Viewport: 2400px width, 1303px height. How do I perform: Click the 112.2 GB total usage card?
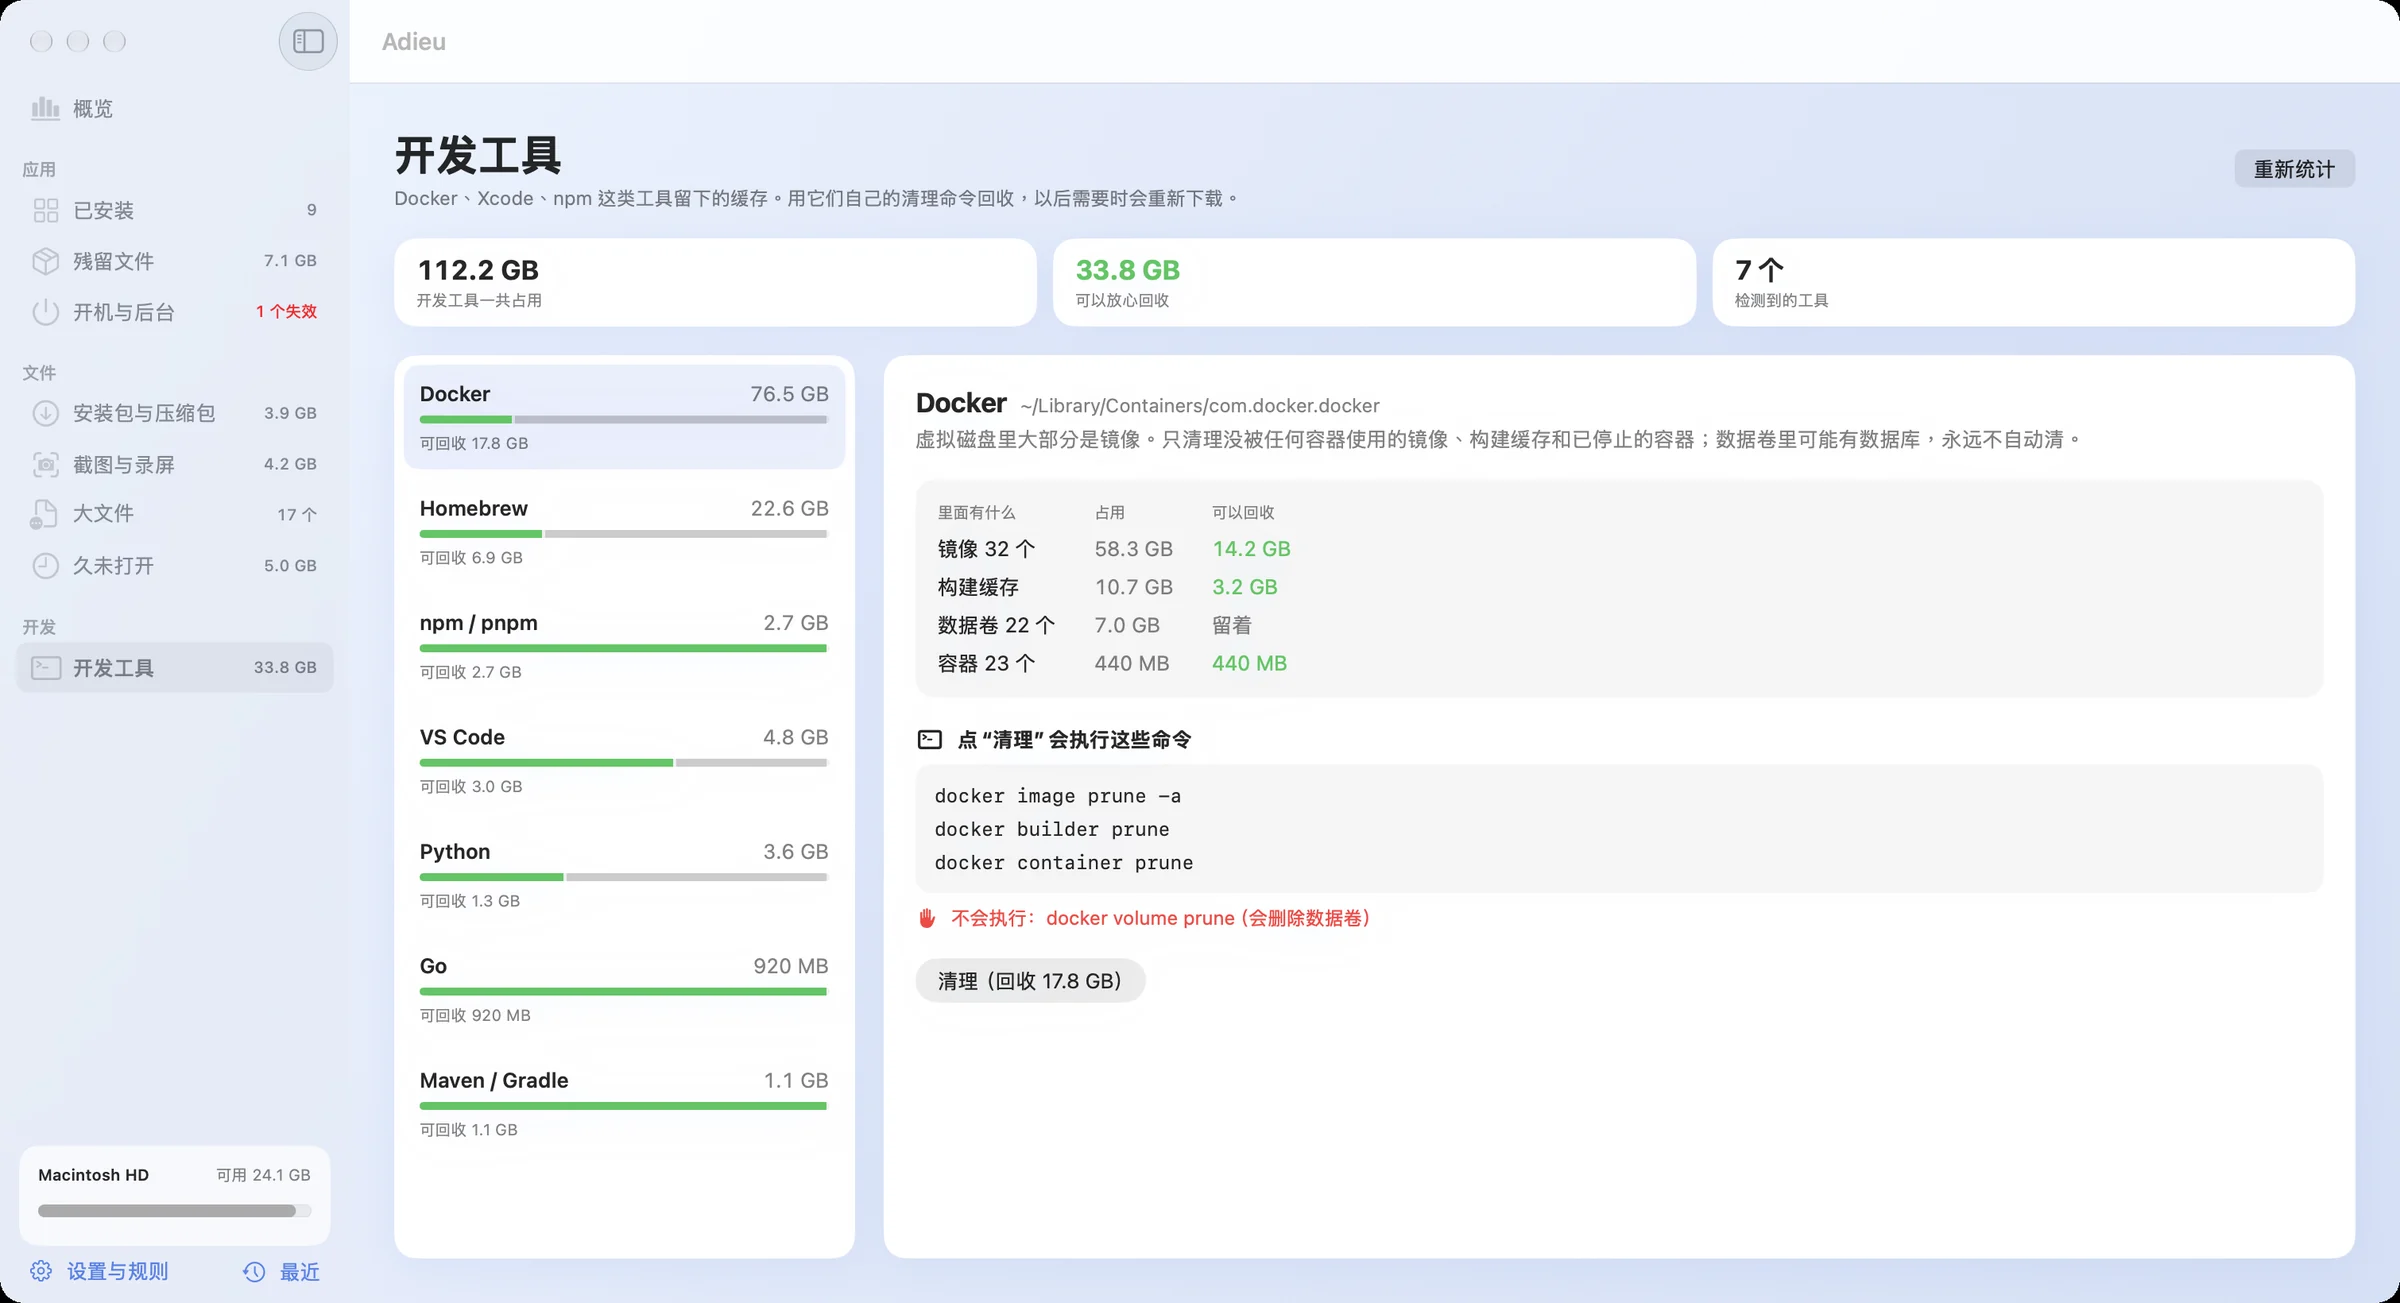click(x=715, y=282)
